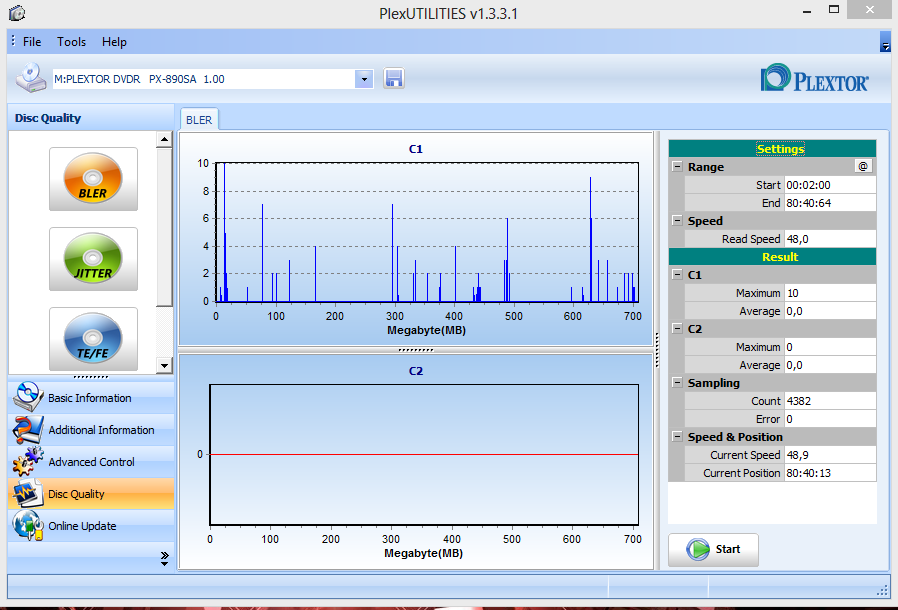Click the Read Speed value field

tap(830, 239)
